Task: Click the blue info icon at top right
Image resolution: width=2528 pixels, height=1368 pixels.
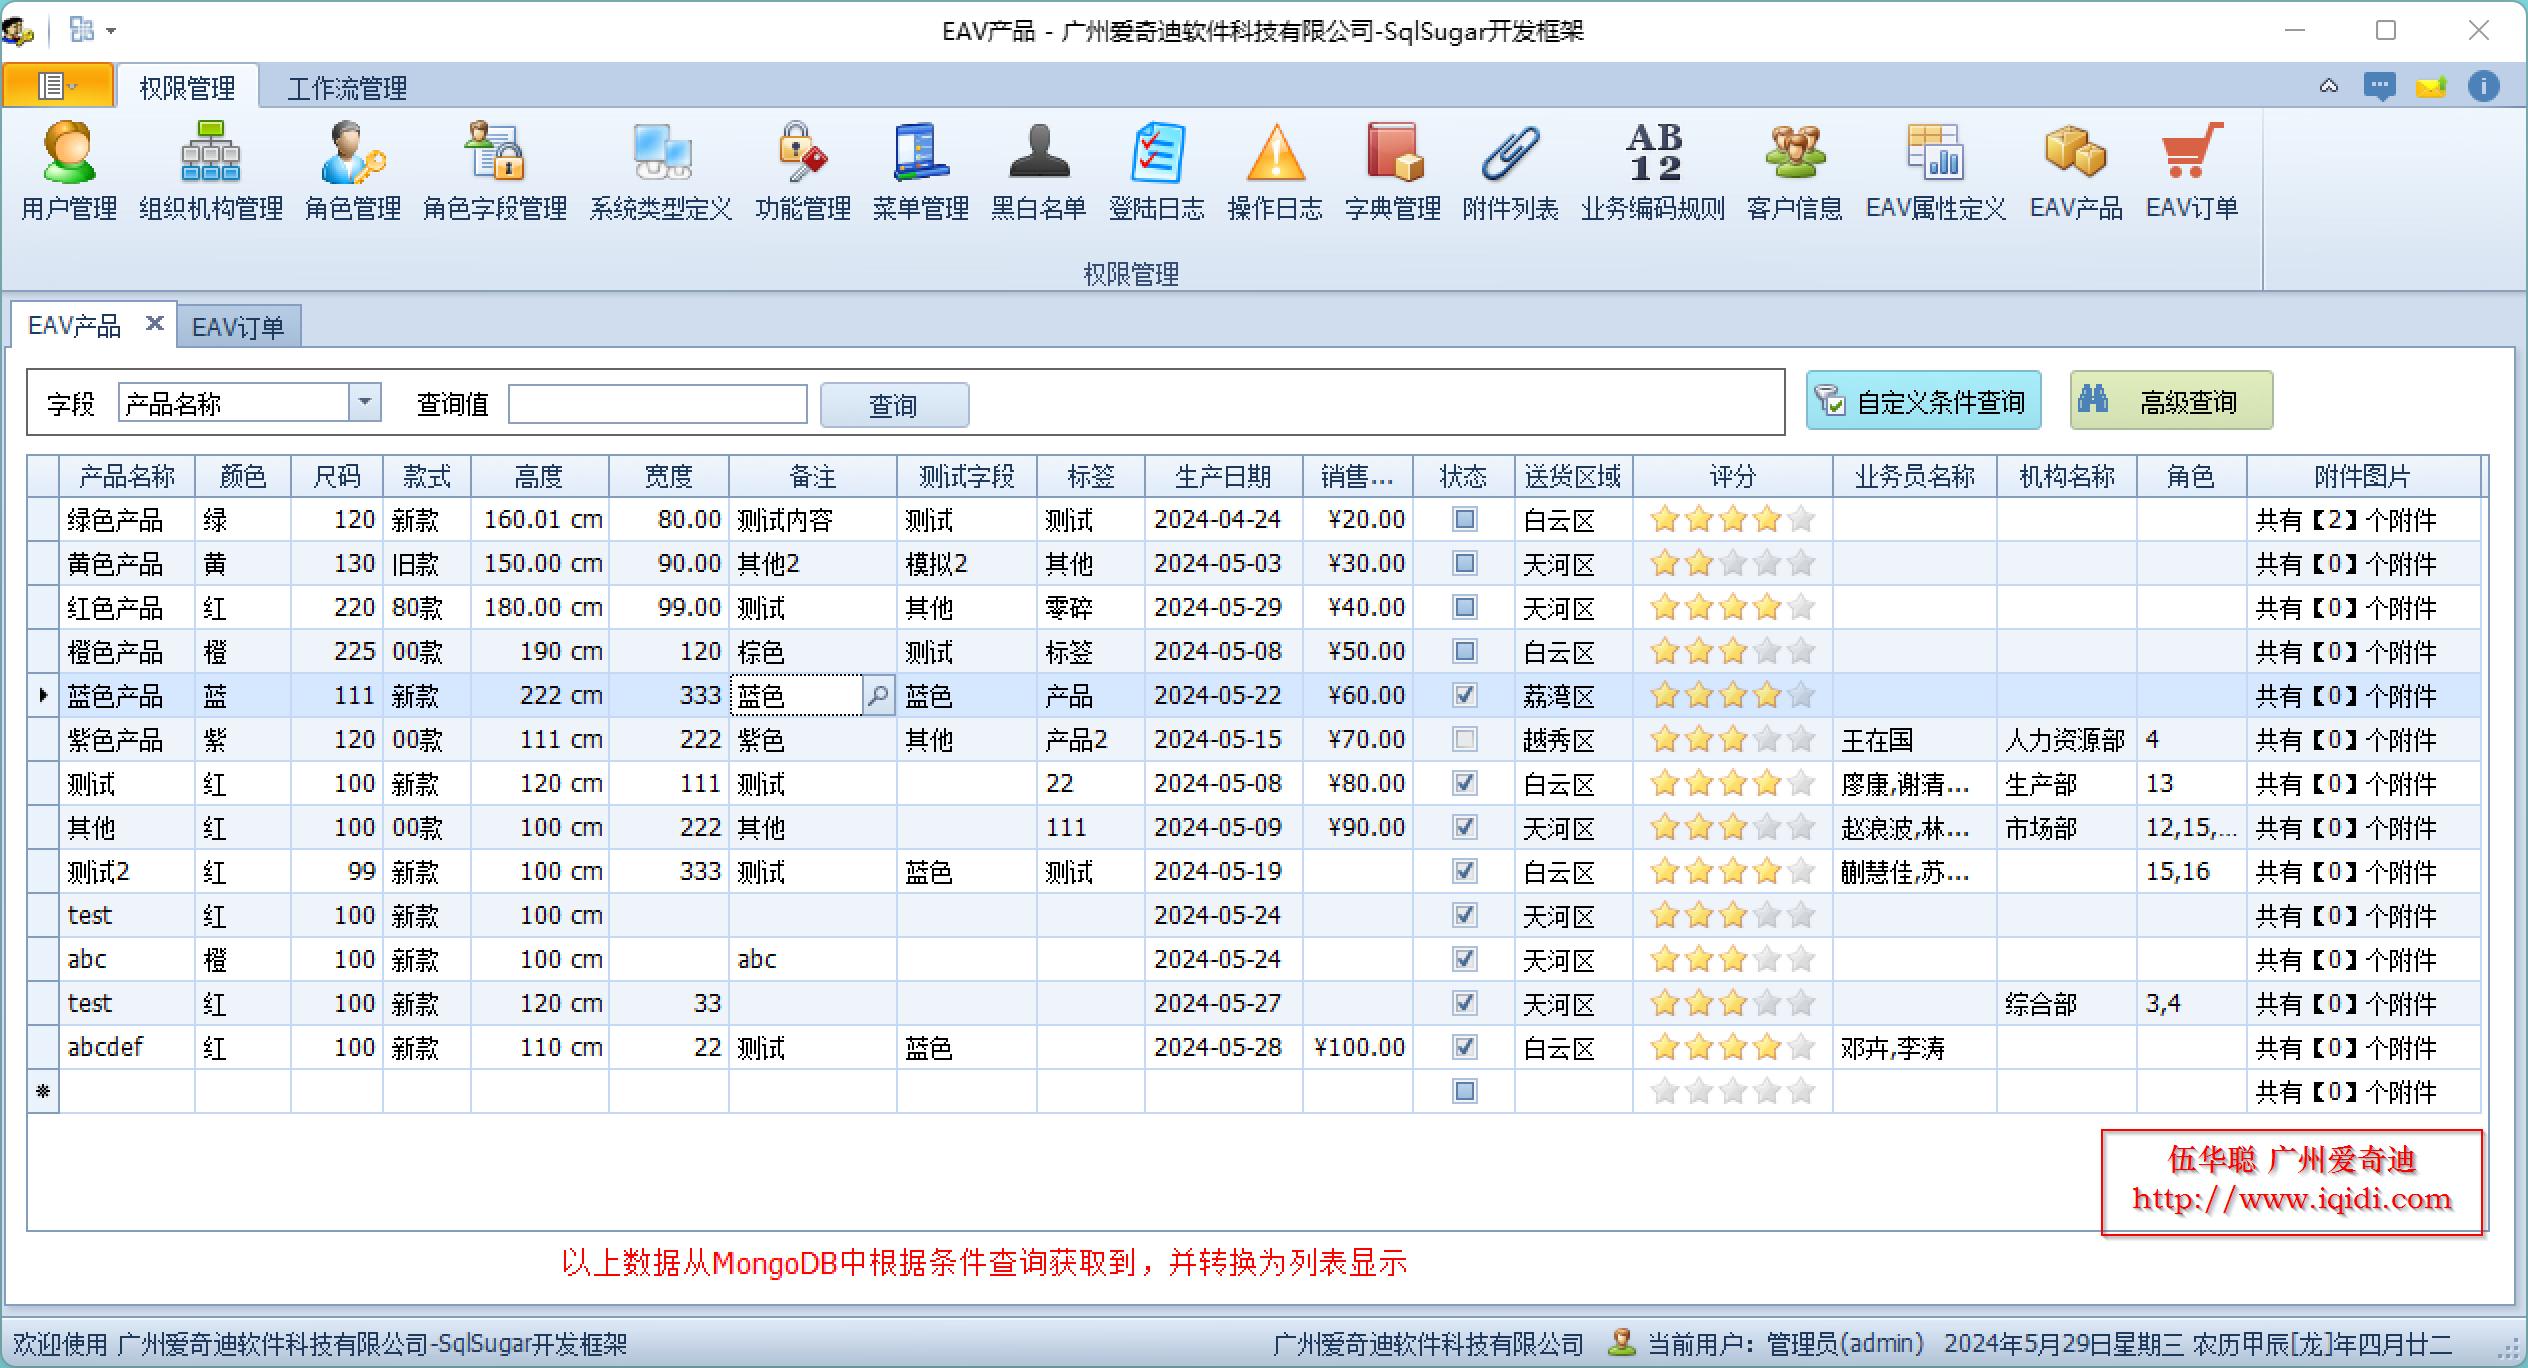Action: (x=2484, y=87)
